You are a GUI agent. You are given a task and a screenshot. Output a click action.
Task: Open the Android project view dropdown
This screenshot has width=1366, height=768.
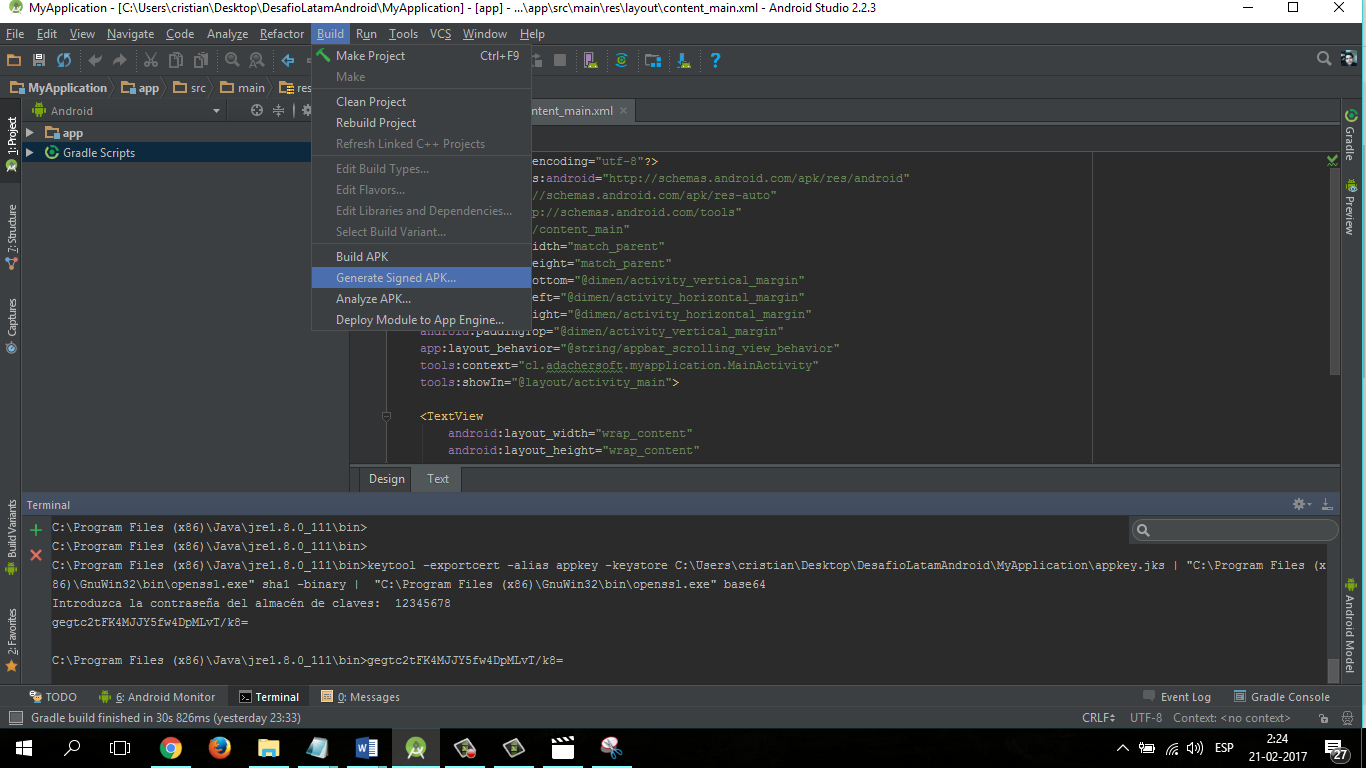[x=128, y=111]
